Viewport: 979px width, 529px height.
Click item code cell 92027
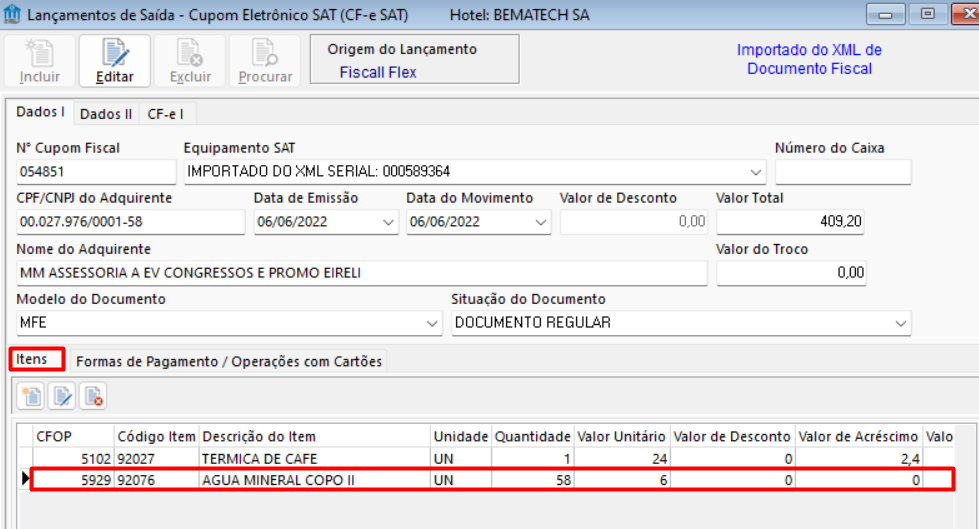[x=157, y=459]
